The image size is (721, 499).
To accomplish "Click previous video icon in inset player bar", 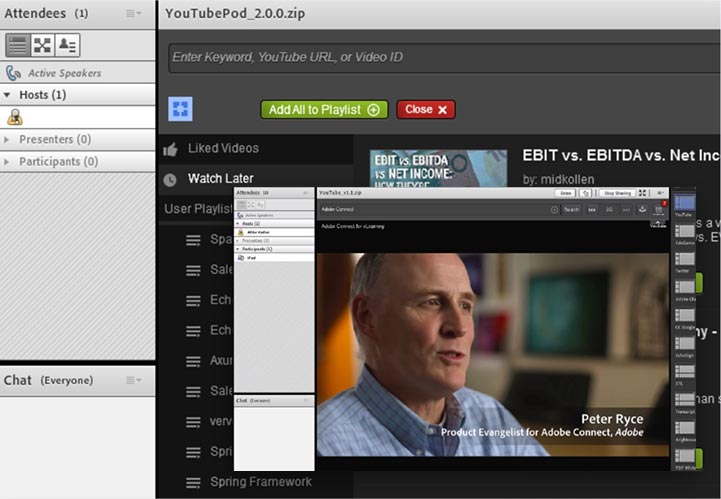I will pyautogui.click(x=592, y=210).
